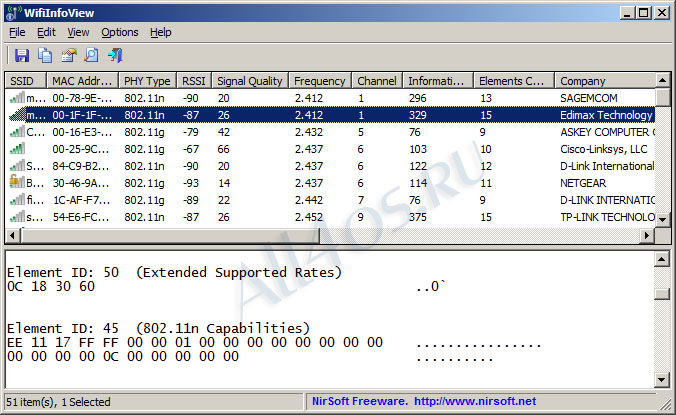The image size is (676, 415).
Task: Select the NETGEAR company cell
Action: tap(583, 183)
